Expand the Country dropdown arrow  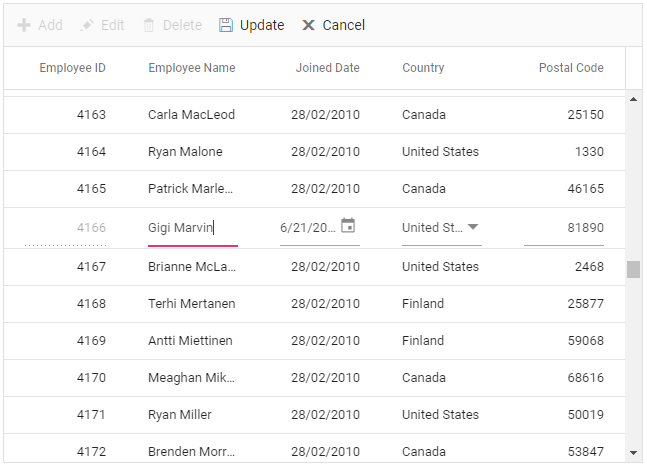pos(473,227)
